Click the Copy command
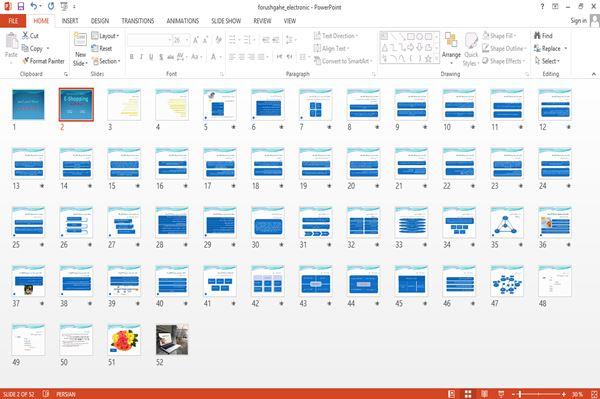 tap(33, 48)
